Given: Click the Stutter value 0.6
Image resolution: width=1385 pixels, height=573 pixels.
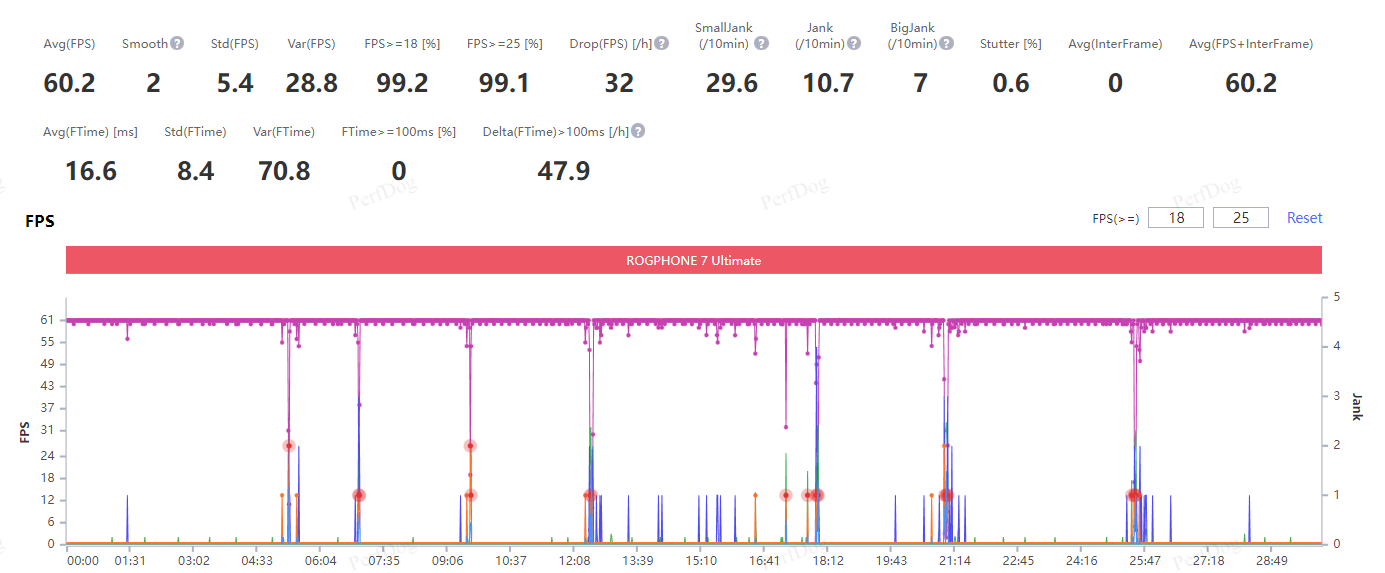Looking at the screenshot, I should click(1011, 83).
